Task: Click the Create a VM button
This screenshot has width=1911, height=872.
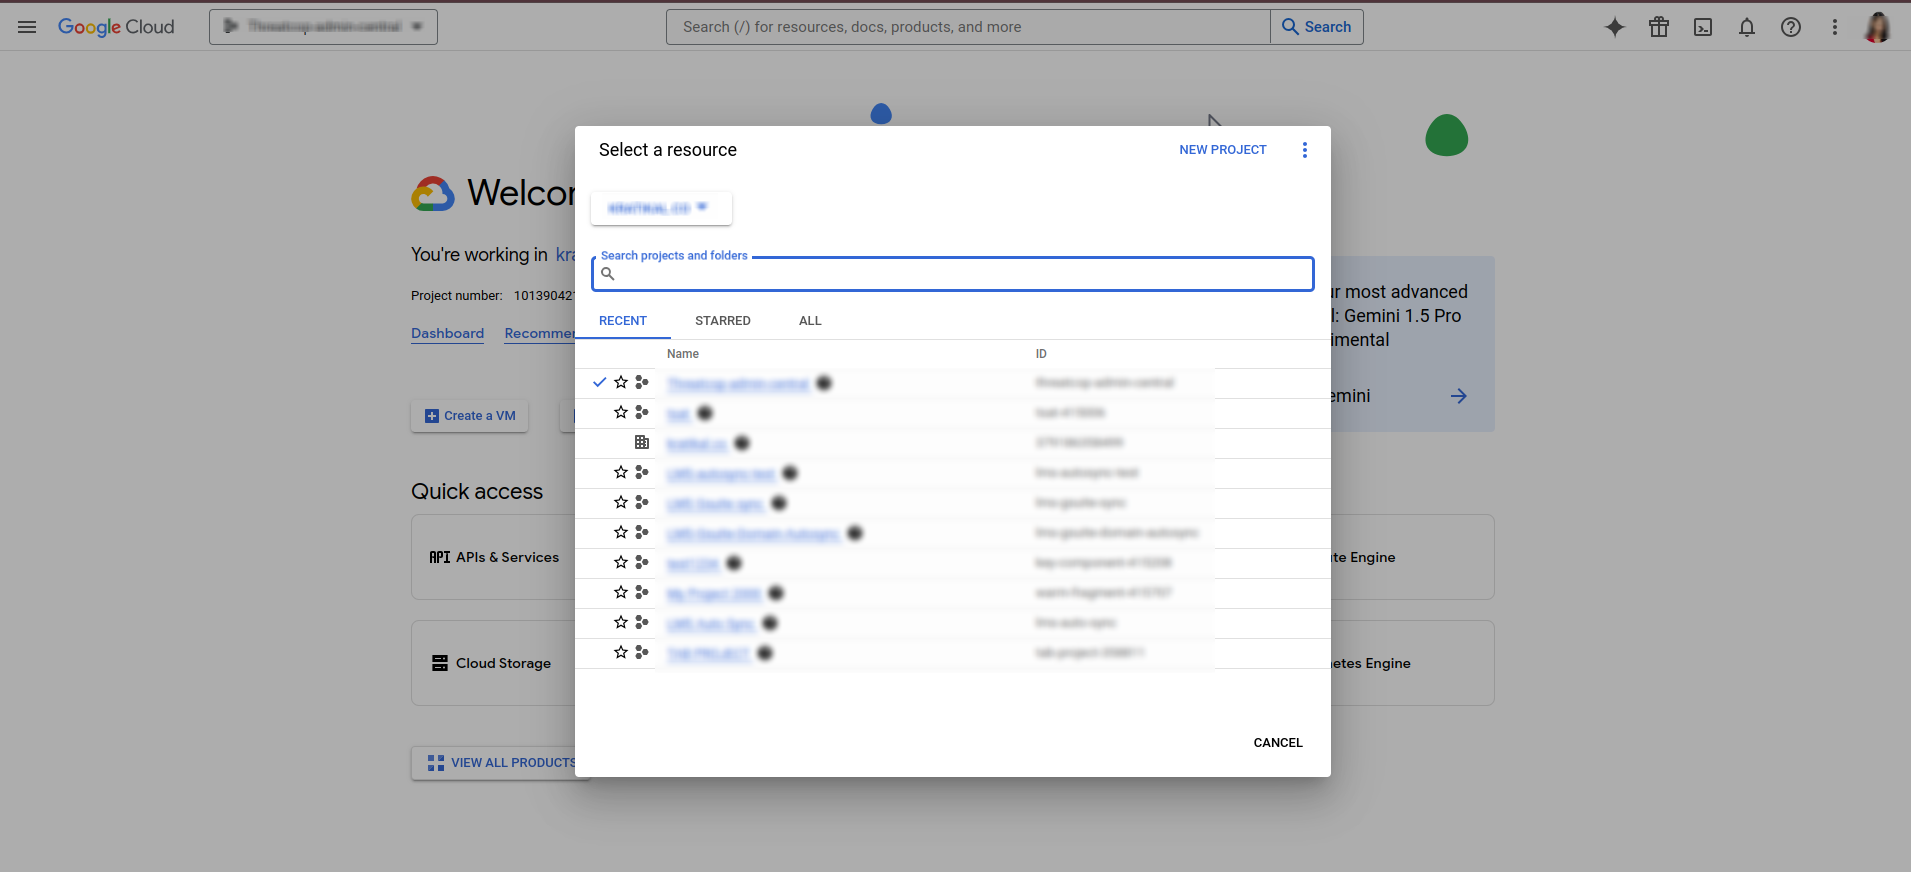Action: tap(470, 416)
